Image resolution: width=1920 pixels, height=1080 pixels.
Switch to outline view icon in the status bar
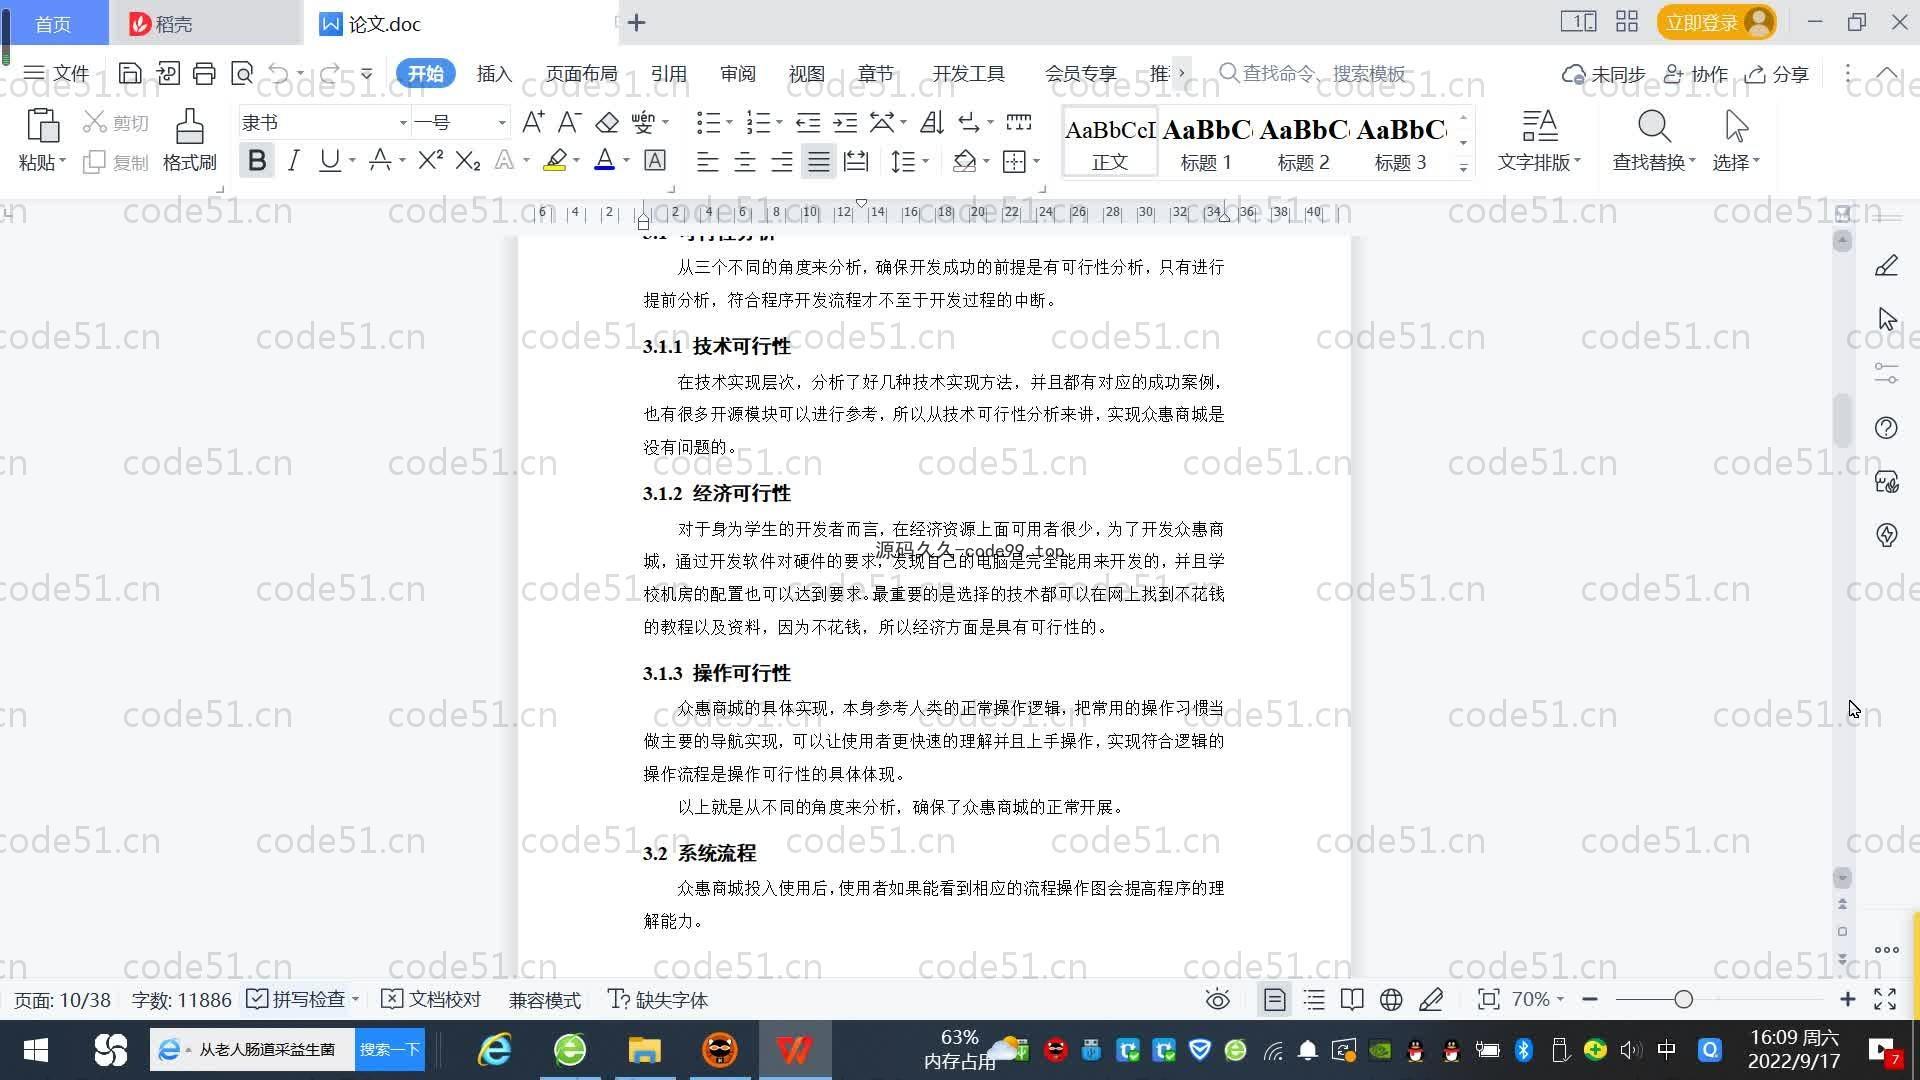tap(1314, 1000)
